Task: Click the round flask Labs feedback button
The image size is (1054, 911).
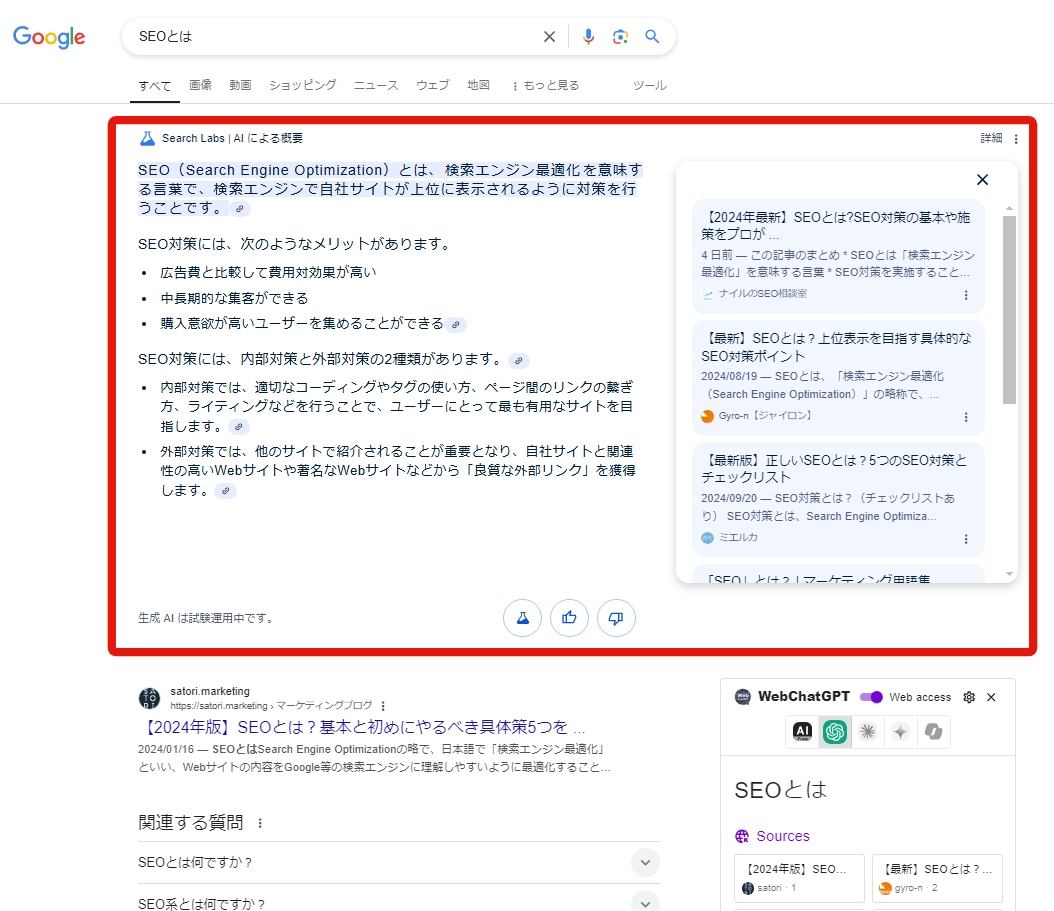Action: [522, 618]
